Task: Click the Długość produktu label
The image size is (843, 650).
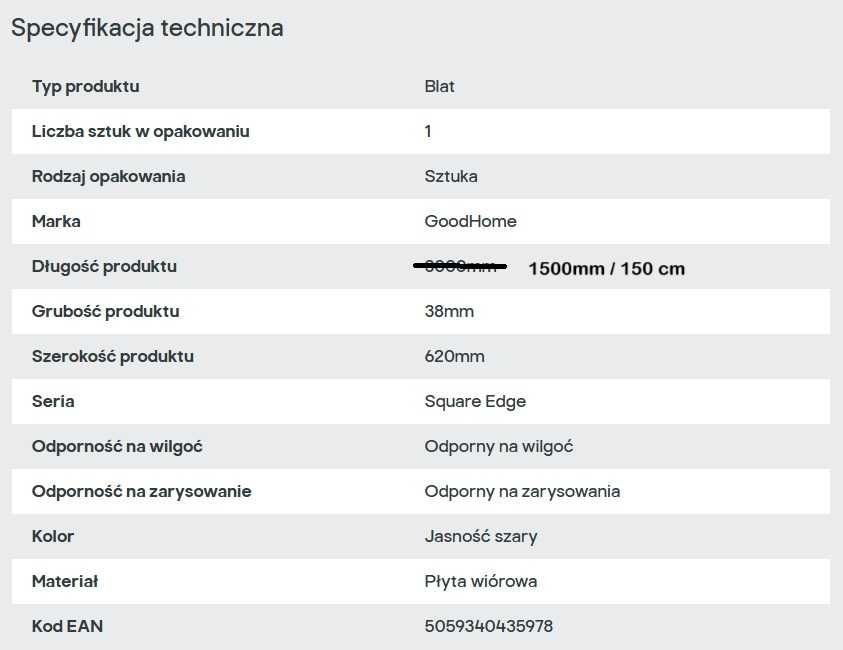Action: click(104, 266)
